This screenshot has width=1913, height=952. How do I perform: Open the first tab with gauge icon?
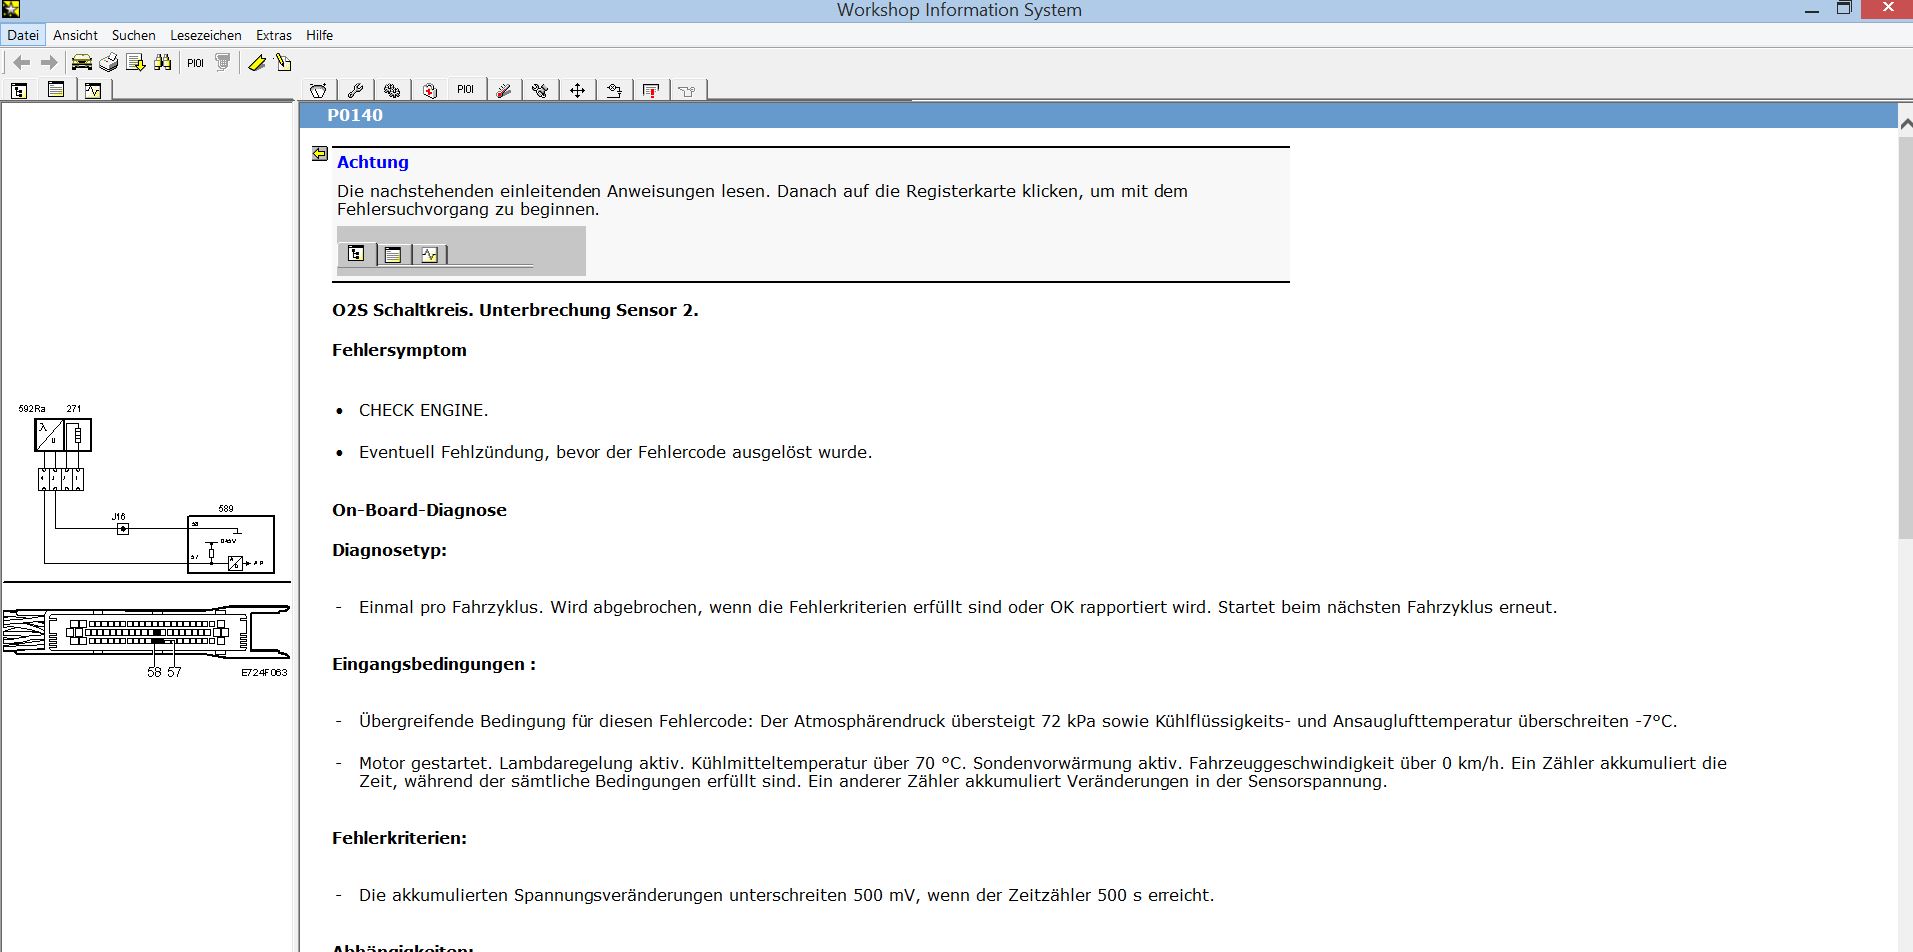[x=318, y=90]
